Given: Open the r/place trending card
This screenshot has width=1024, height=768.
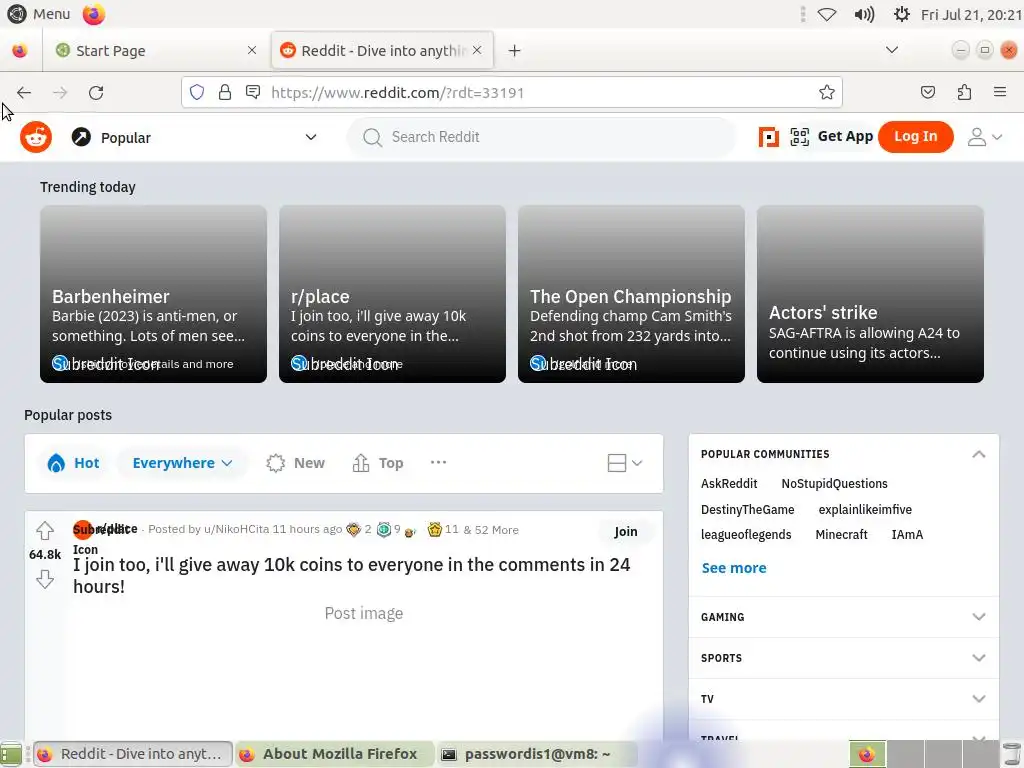Looking at the screenshot, I should click(392, 294).
